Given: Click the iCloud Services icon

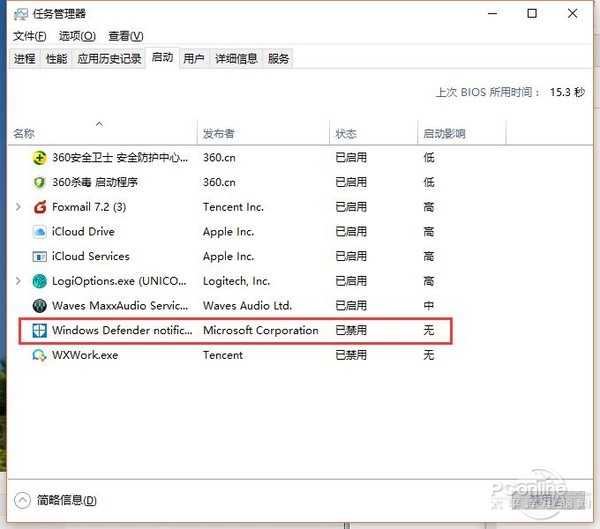Looking at the screenshot, I should [x=39, y=256].
